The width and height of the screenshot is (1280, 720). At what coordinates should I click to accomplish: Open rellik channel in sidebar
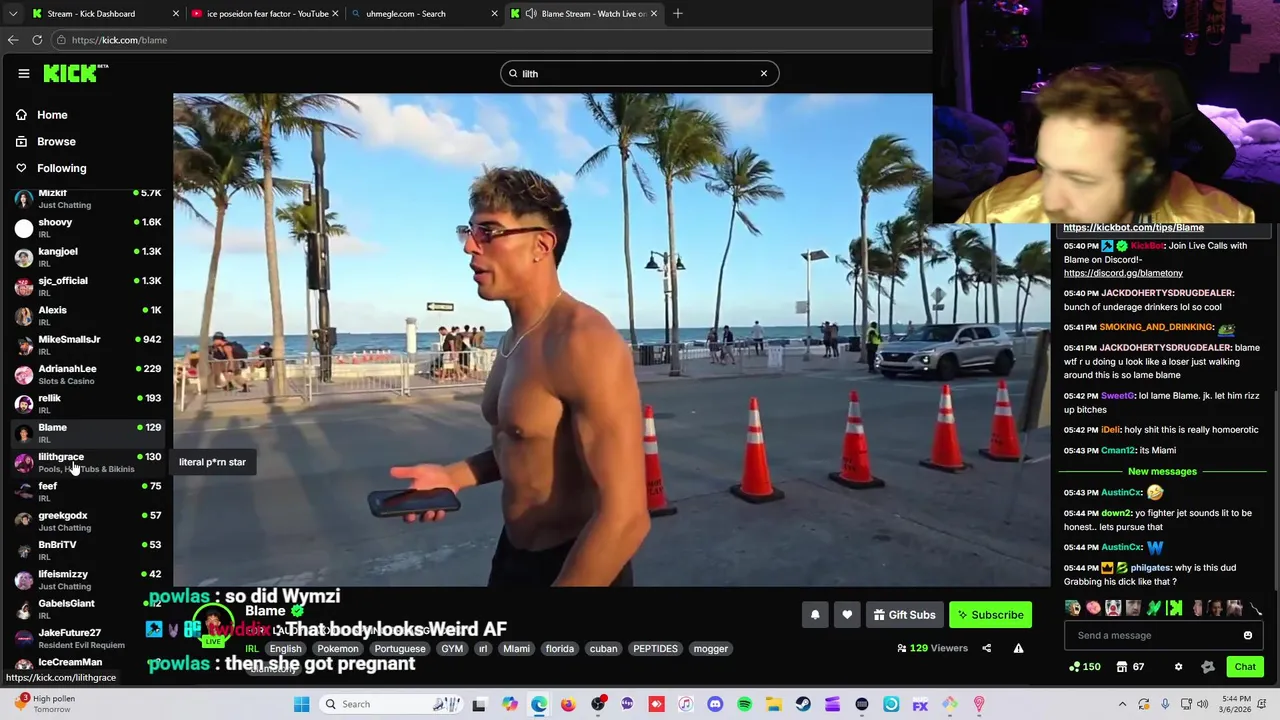(87, 404)
